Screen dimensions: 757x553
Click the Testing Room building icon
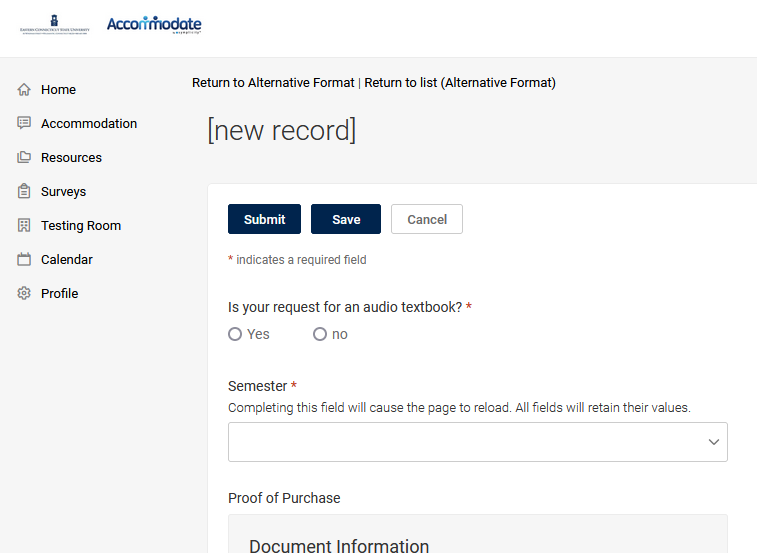click(24, 226)
